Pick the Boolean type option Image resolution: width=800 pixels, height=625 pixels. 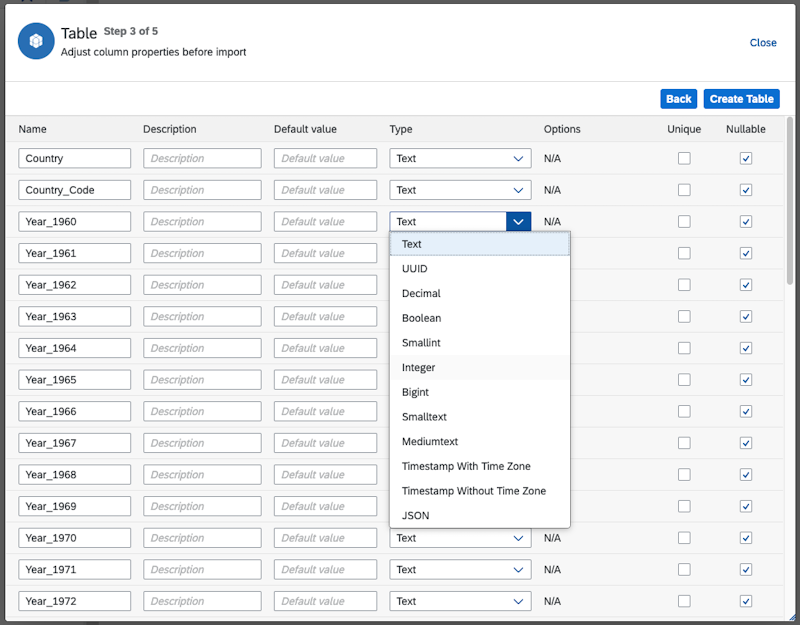pyautogui.click(x=480, y=318)
